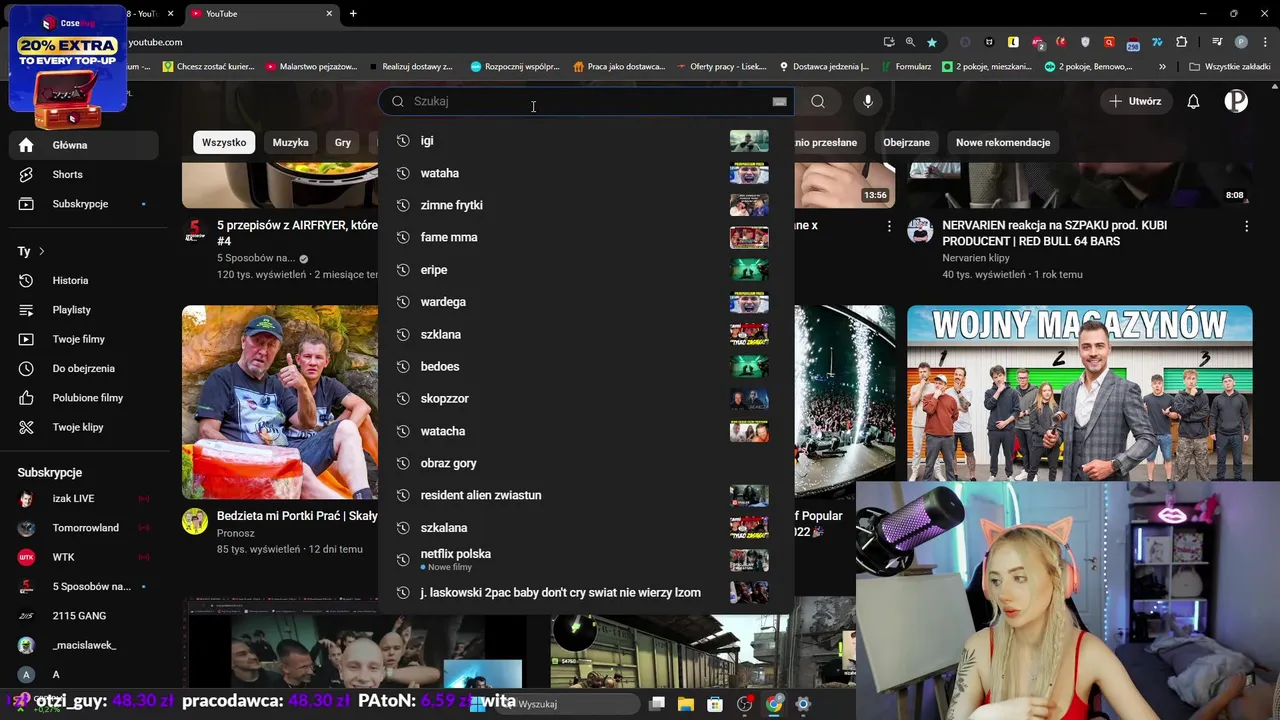Choose search suggestion 'wataha'
Viewport: 1280px width, 720px height.
click(x=586, y=173)
